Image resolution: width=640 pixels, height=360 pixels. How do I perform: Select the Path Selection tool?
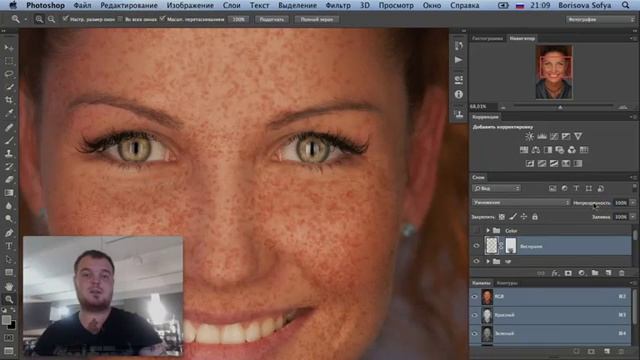tap(9, 259)
